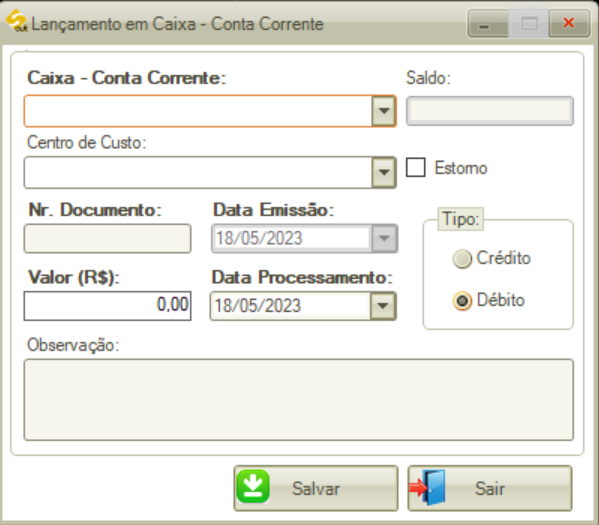The image size is (599, 525).
Task: Close the window with red X
Action: tap(569, 24)
